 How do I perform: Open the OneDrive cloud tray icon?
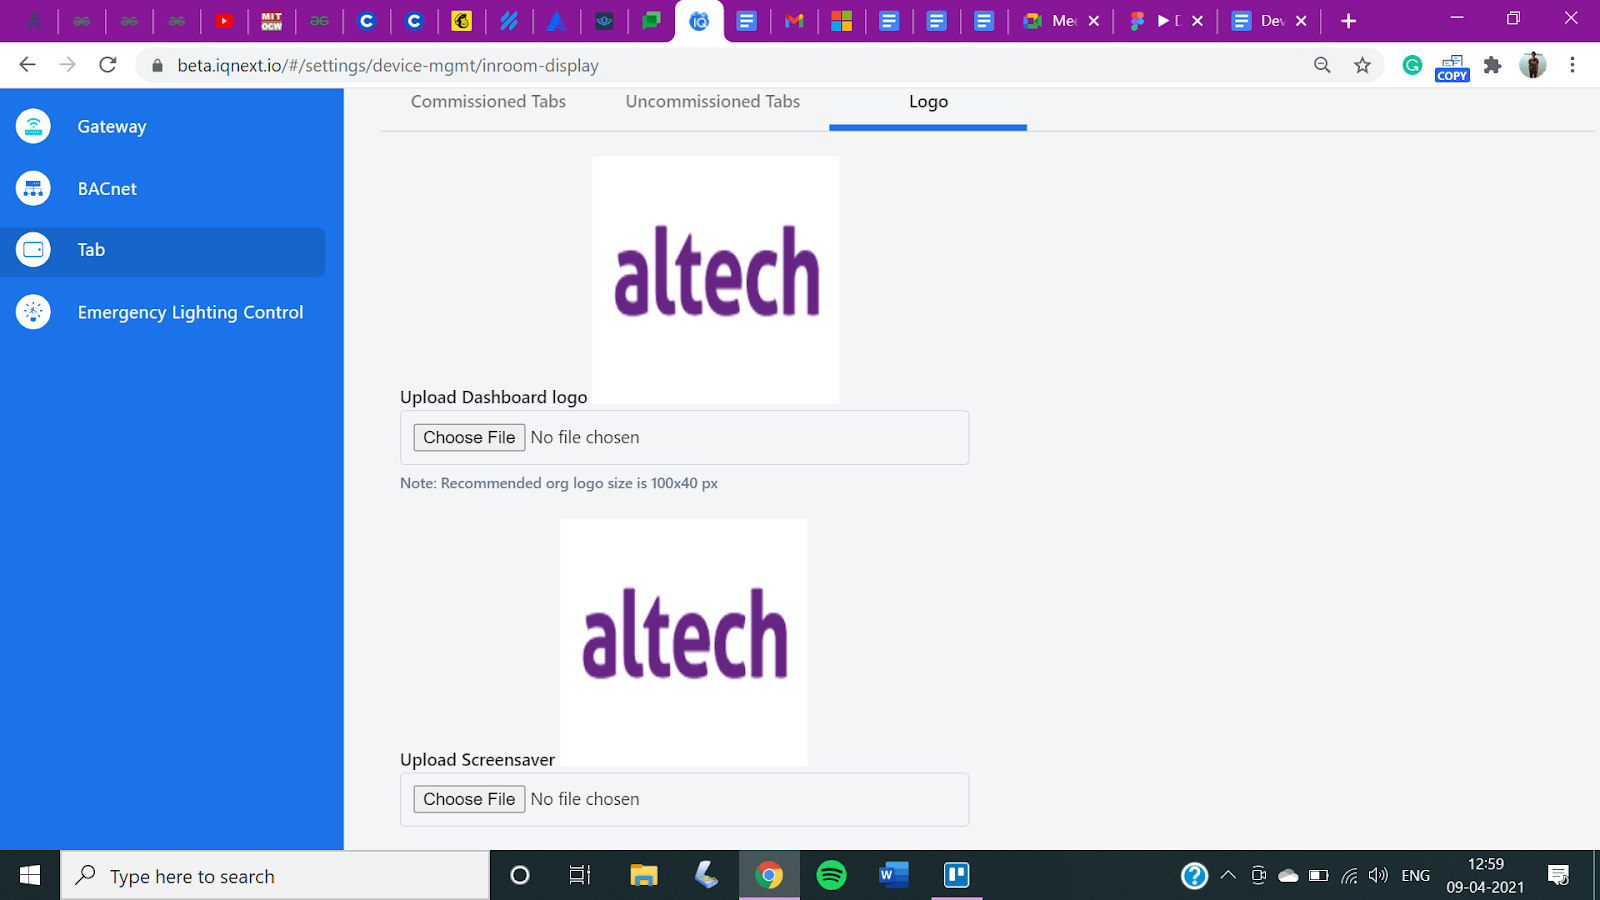click(1288, 876)
